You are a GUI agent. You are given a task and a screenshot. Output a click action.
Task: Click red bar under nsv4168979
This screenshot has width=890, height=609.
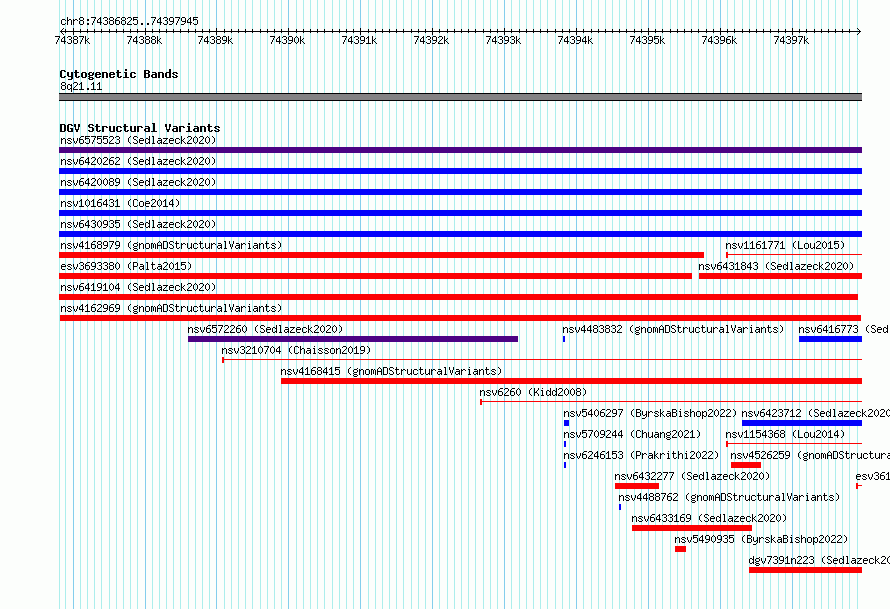381,255
